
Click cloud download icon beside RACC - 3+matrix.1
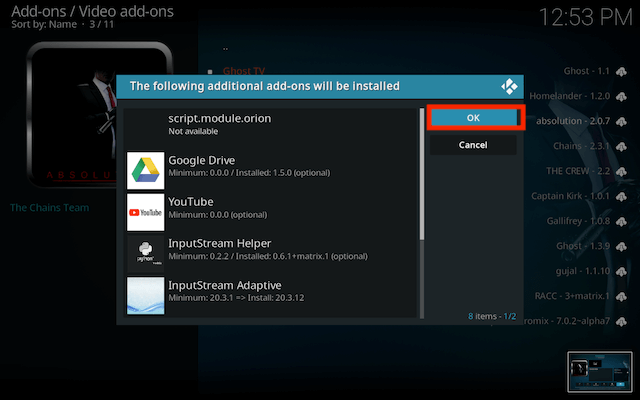tap(621, 296)
